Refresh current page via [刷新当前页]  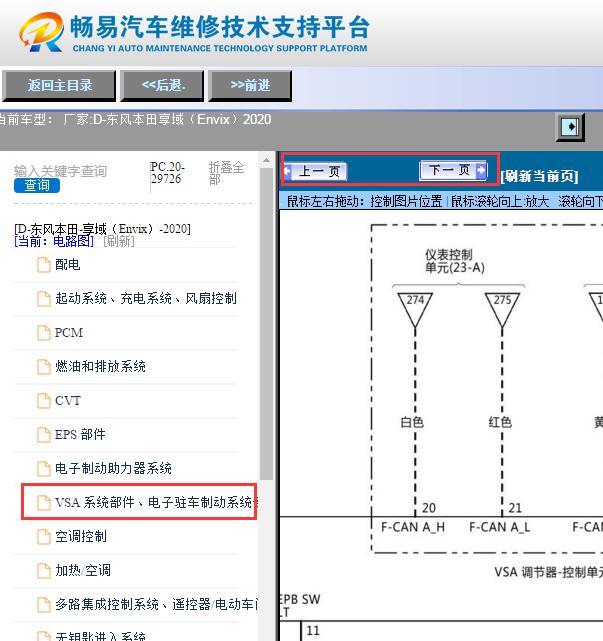click(540, 176)
